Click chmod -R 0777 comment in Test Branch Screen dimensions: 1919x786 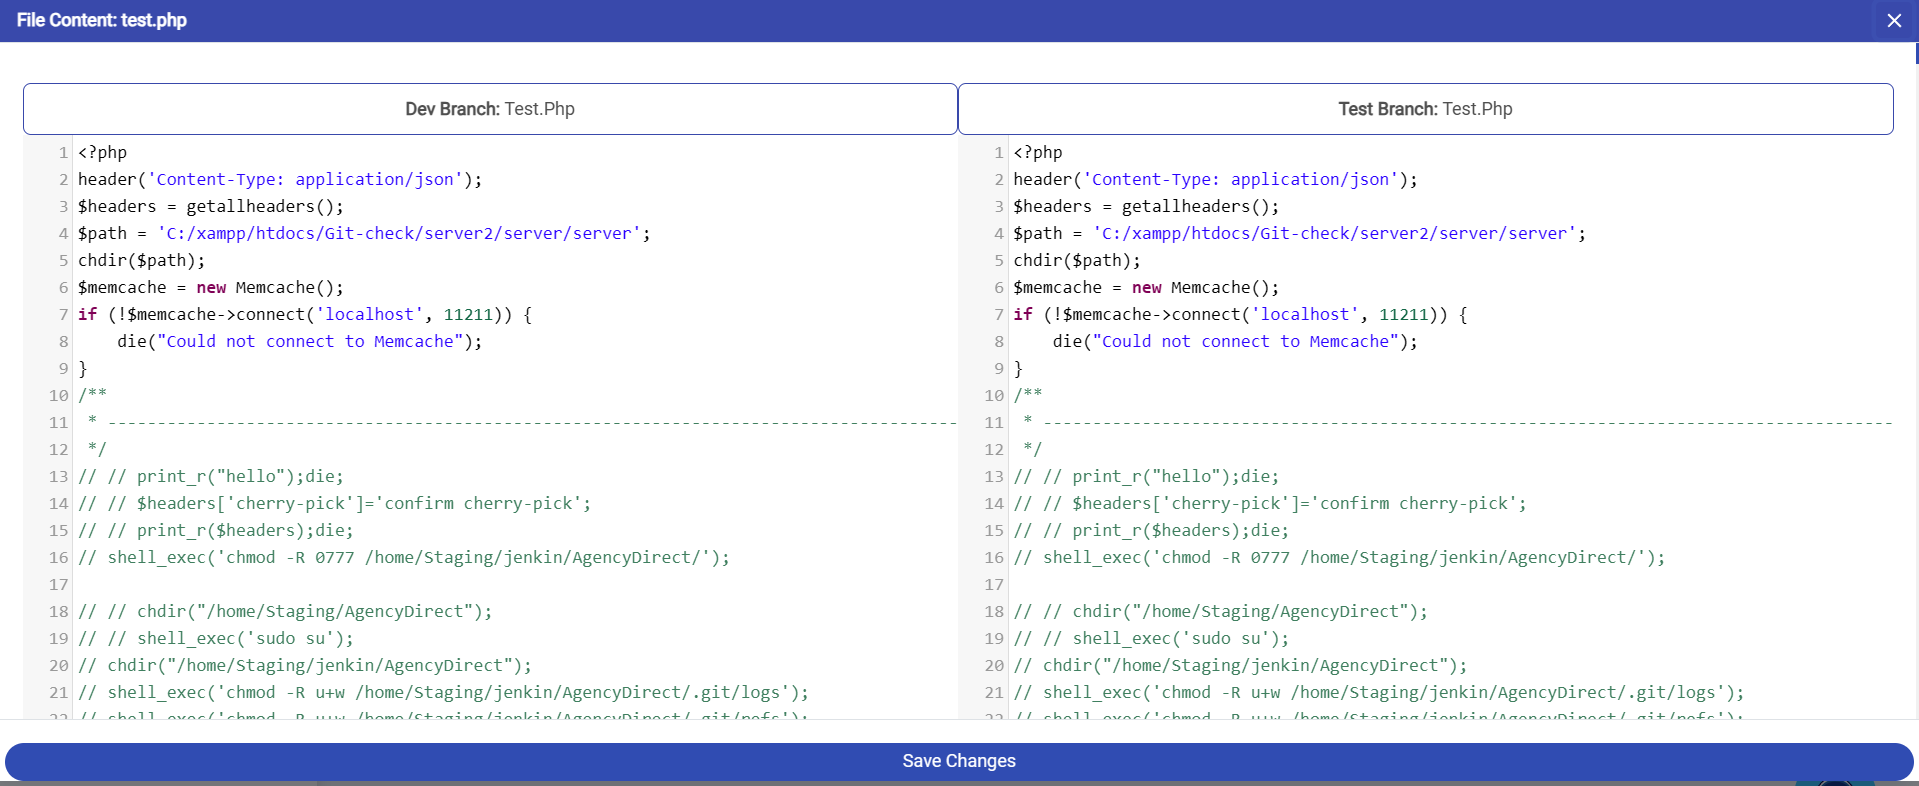click(x=1339, y=558)
